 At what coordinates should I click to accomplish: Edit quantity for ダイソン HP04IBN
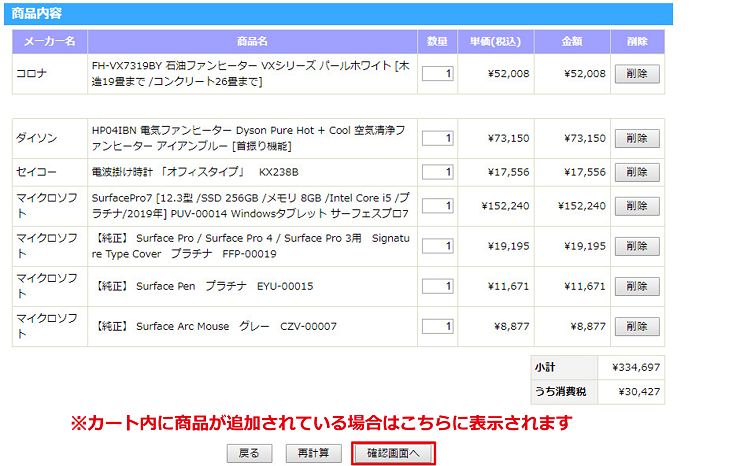point(438,138)
